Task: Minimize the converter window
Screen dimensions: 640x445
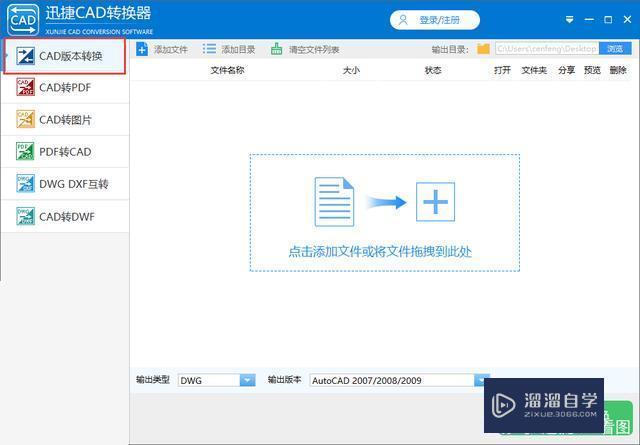Action: [589, 20]
